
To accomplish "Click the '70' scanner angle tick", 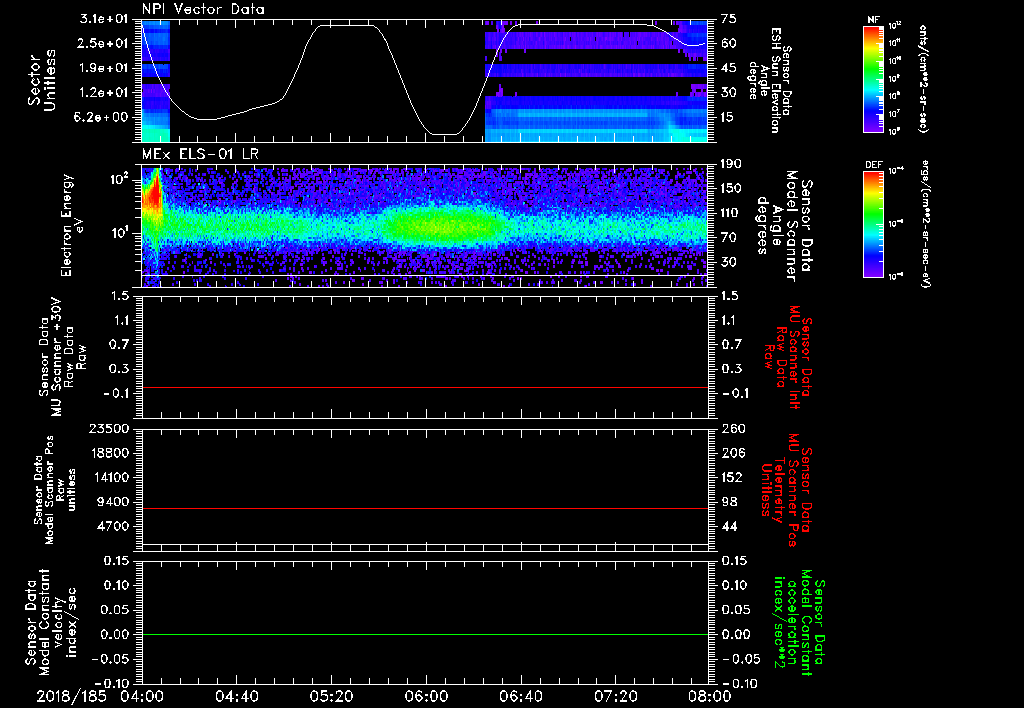I will [x=729, y=238].
